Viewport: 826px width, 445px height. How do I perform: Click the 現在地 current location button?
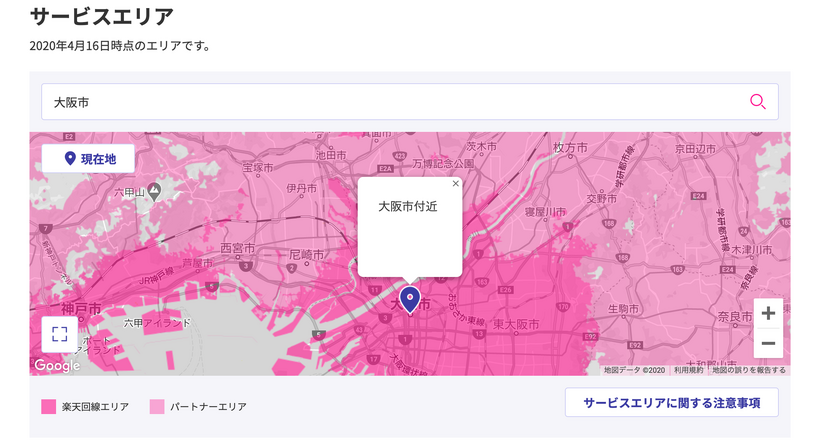click(x=88, y=159)
